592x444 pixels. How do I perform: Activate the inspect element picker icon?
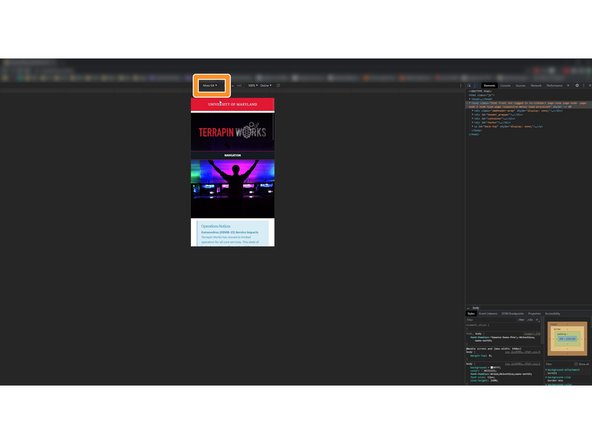click(x=469, y=86)
